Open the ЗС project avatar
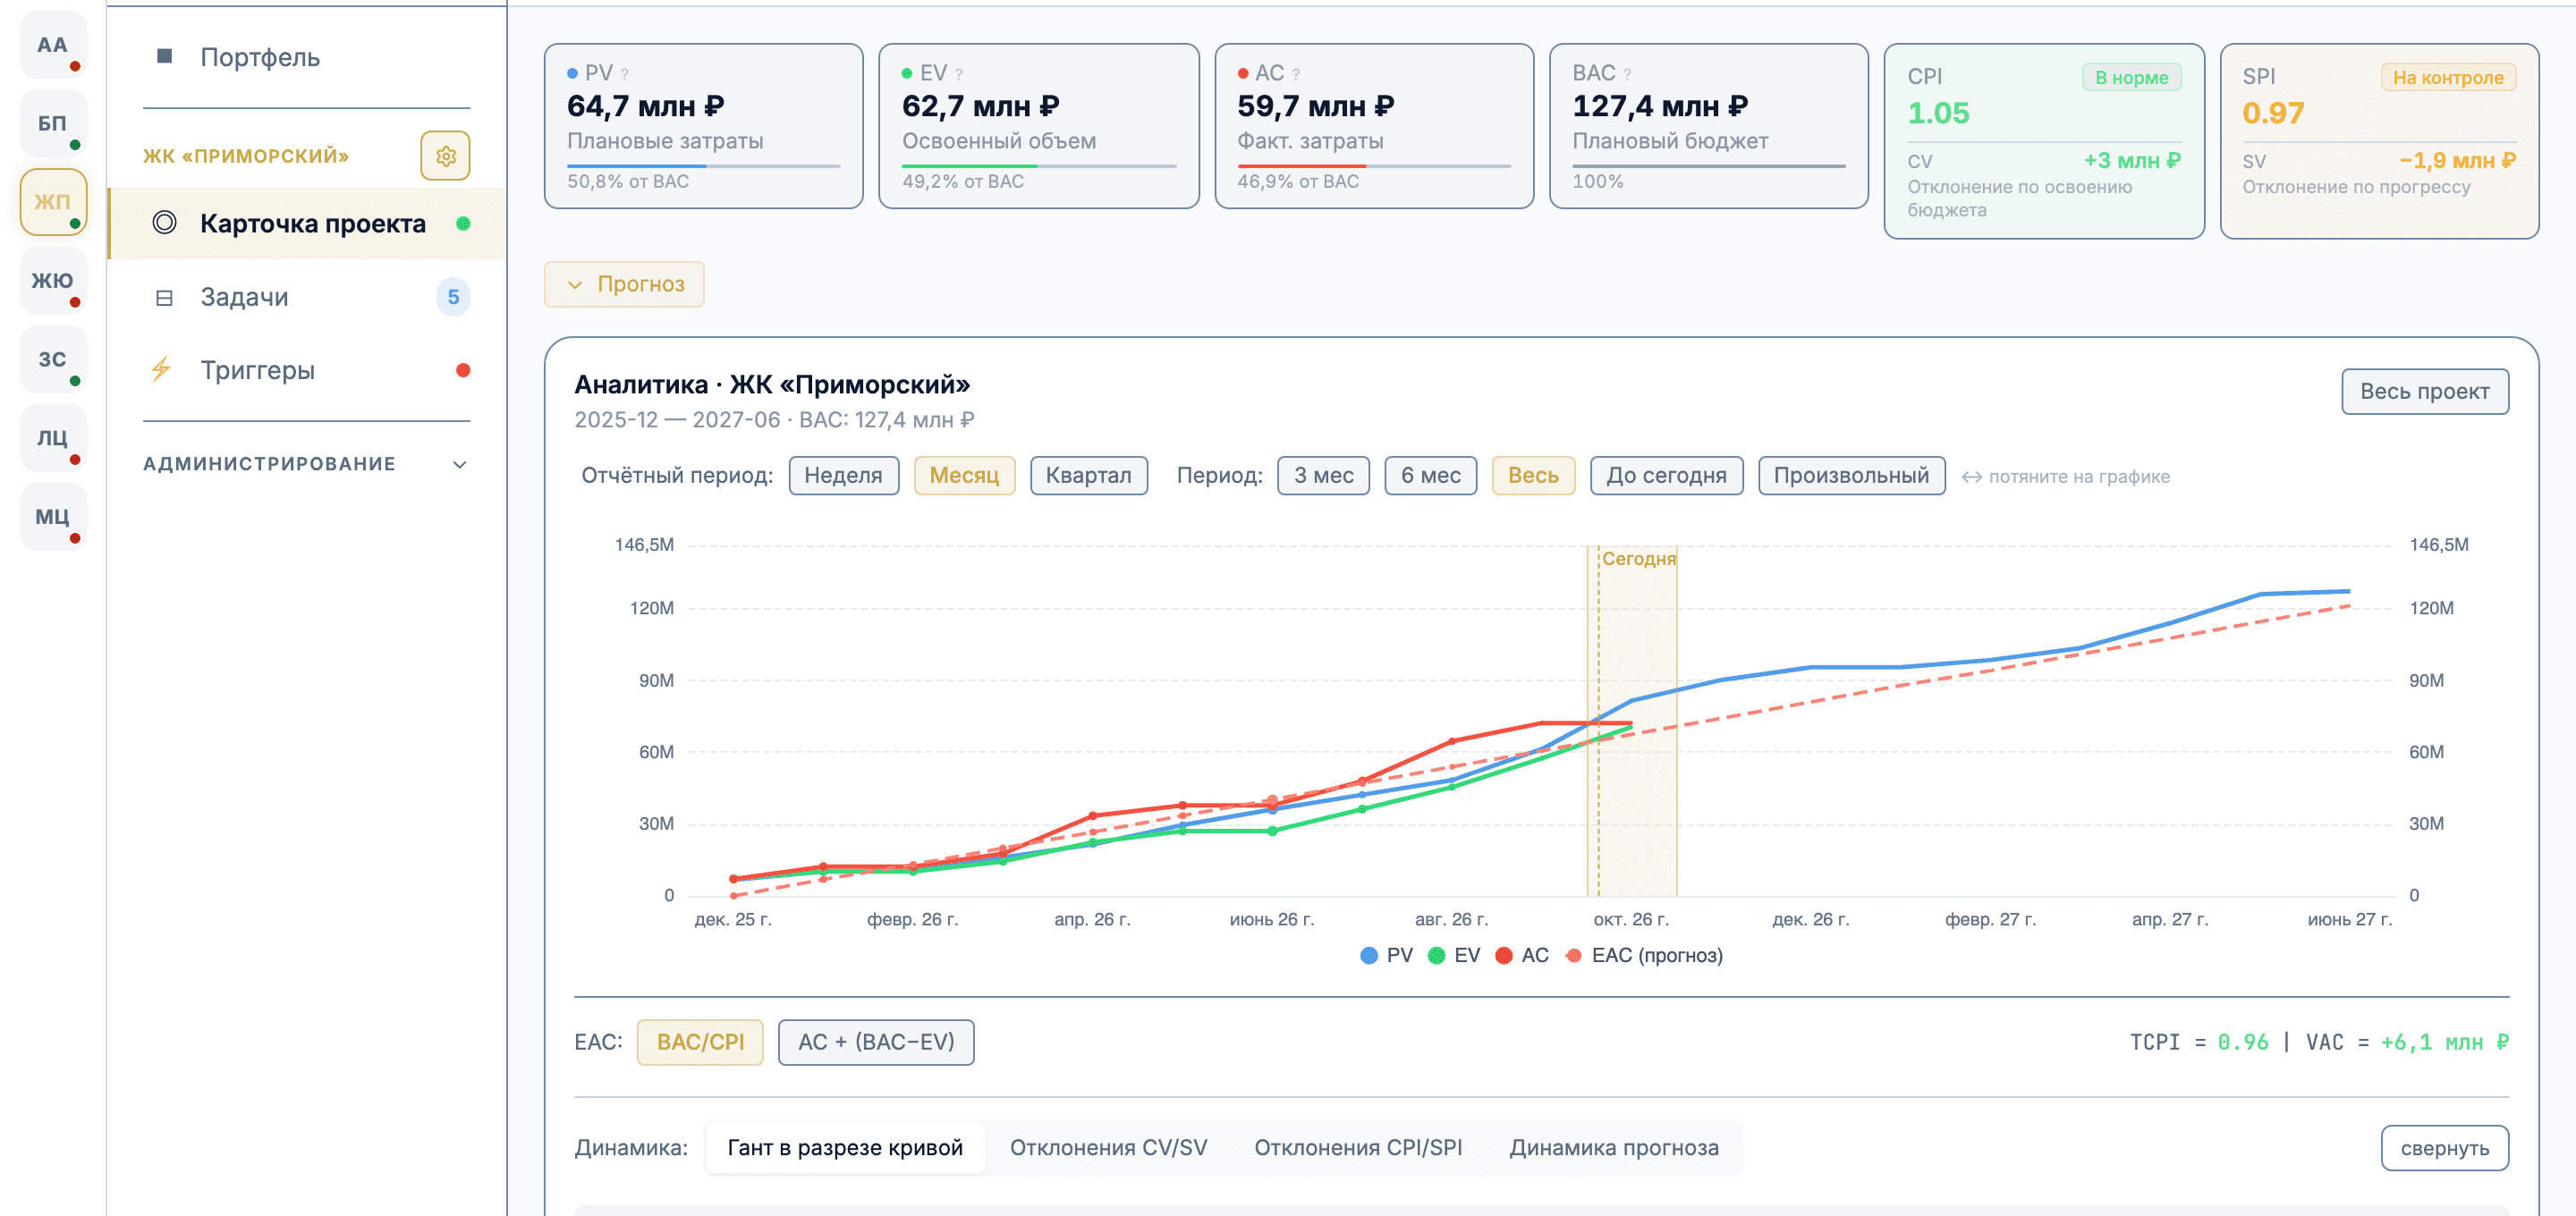The height and width of the screenshot is (1216, 2576). pos(53,360)
